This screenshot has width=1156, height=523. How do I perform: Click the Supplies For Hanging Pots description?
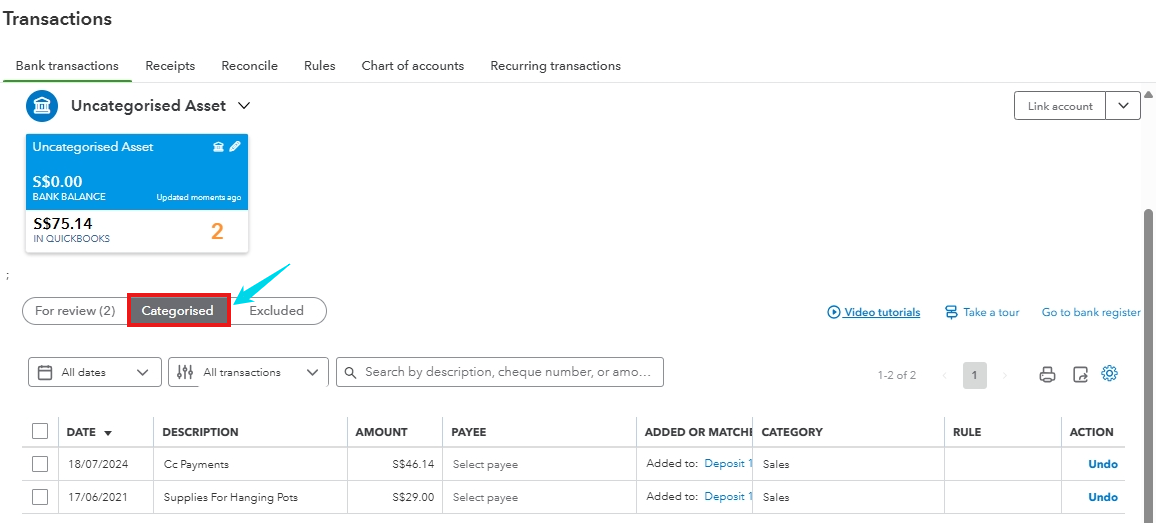[x=231, y=497]
